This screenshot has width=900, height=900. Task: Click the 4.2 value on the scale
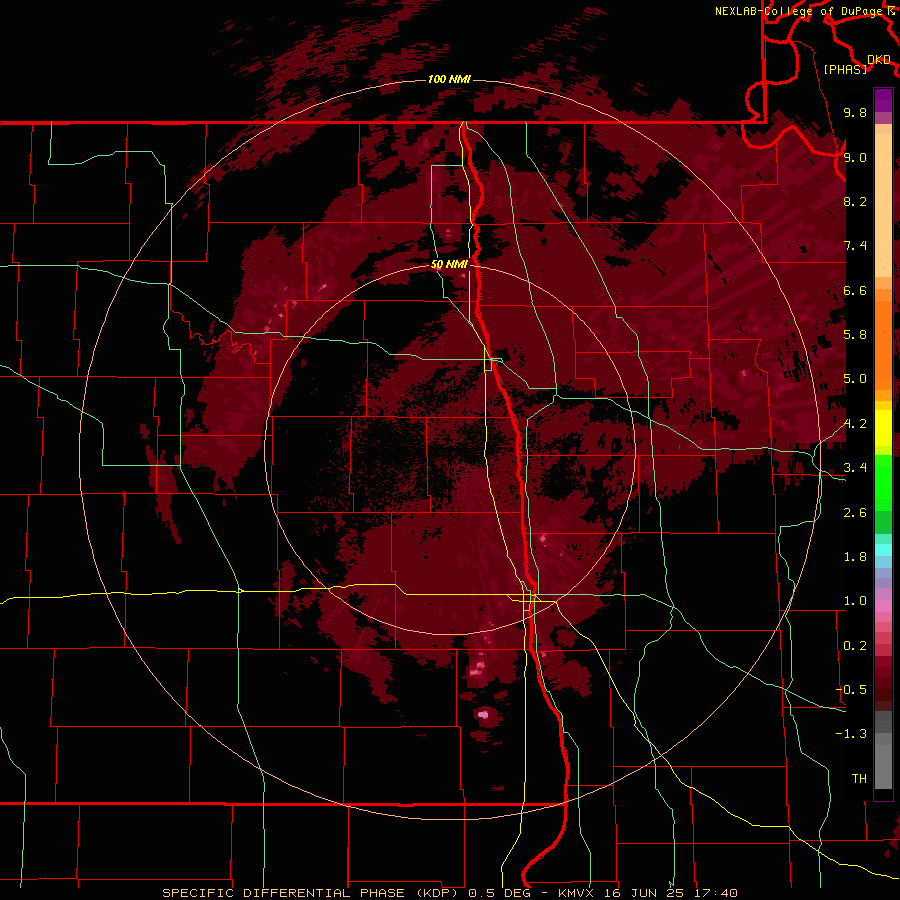pos(855,424)
